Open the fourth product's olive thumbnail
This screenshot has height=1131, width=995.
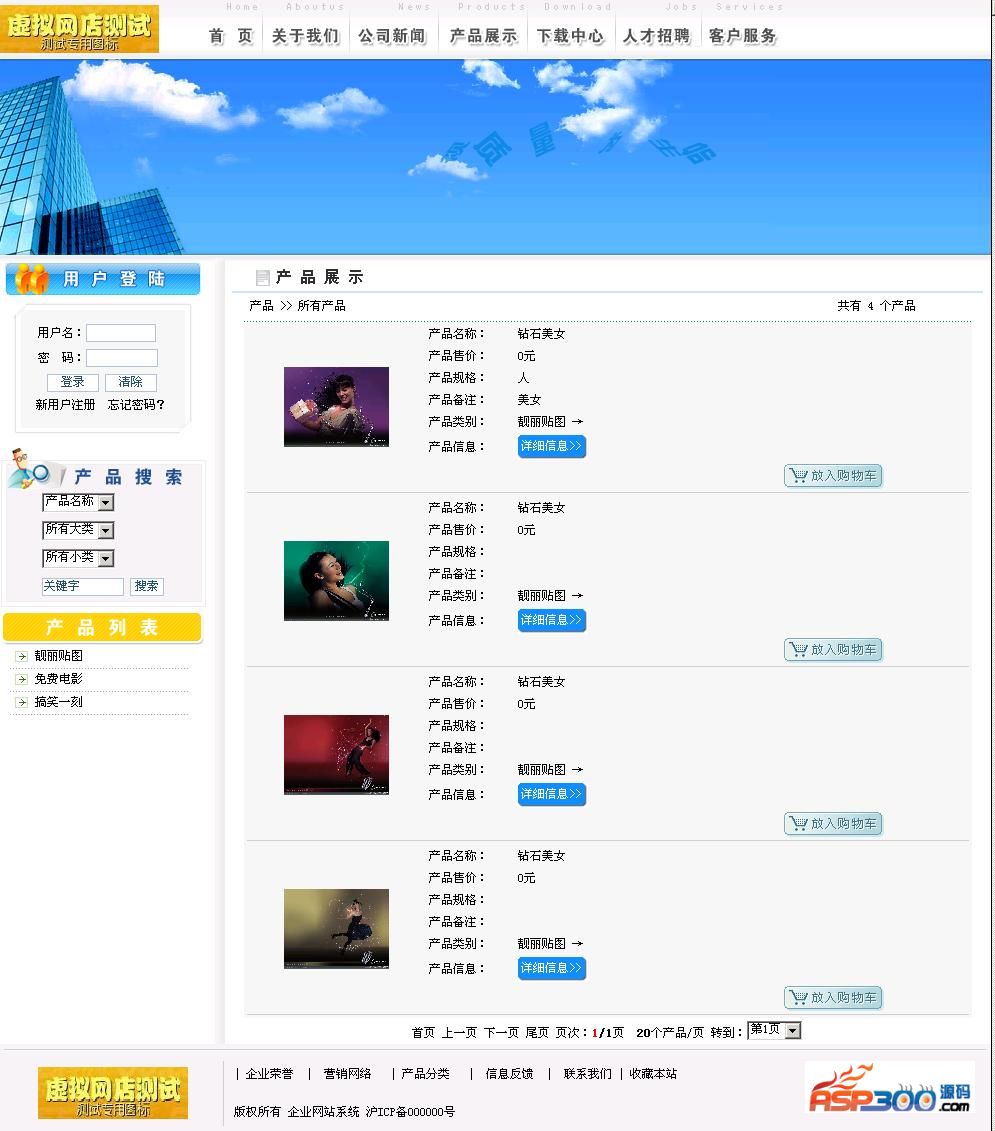coord(336,928)
